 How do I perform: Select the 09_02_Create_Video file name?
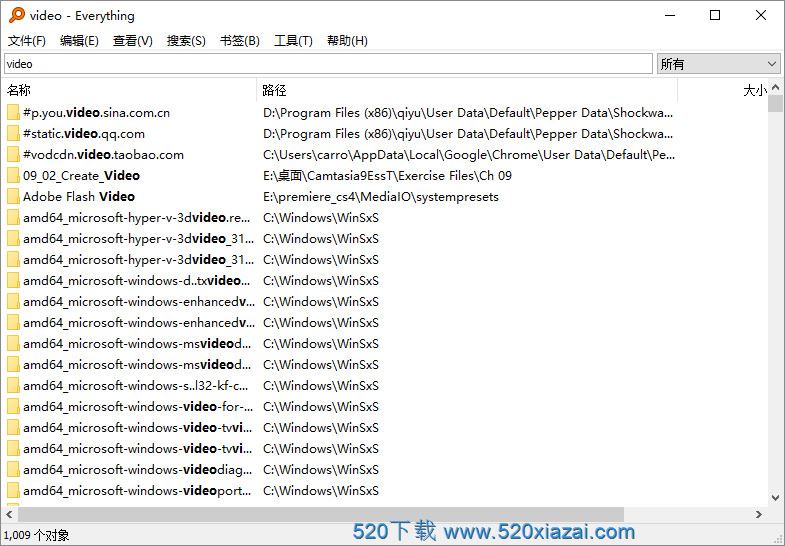(x=82, y=176)
